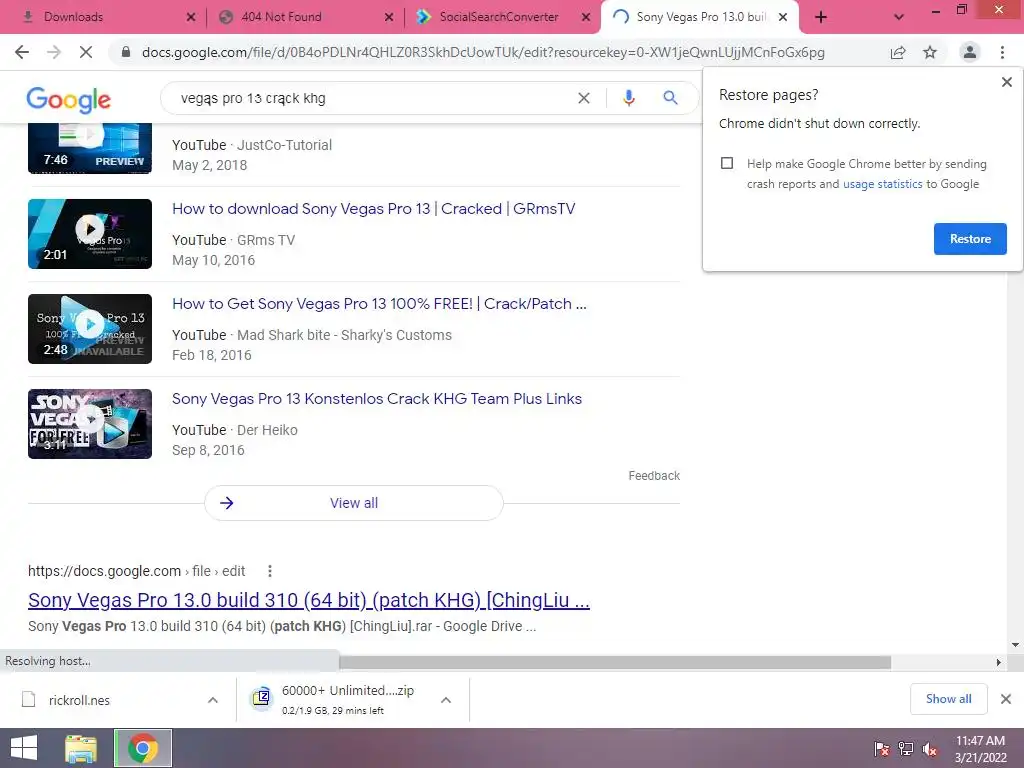Image resolution: width=1024 pixels, height=768 pixels.
Task: Start a voice search with microphone
Action: [x=628, y=98]
